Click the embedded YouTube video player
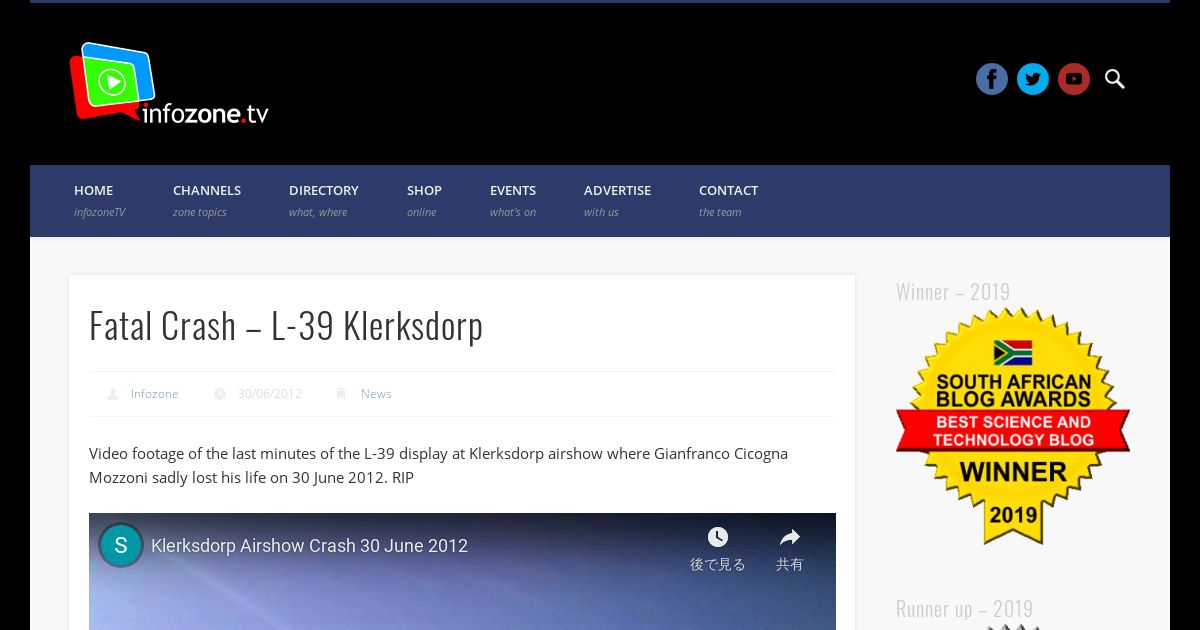Image resolution: width=1200 pixels, height=630 pixels. pos(462,572)
